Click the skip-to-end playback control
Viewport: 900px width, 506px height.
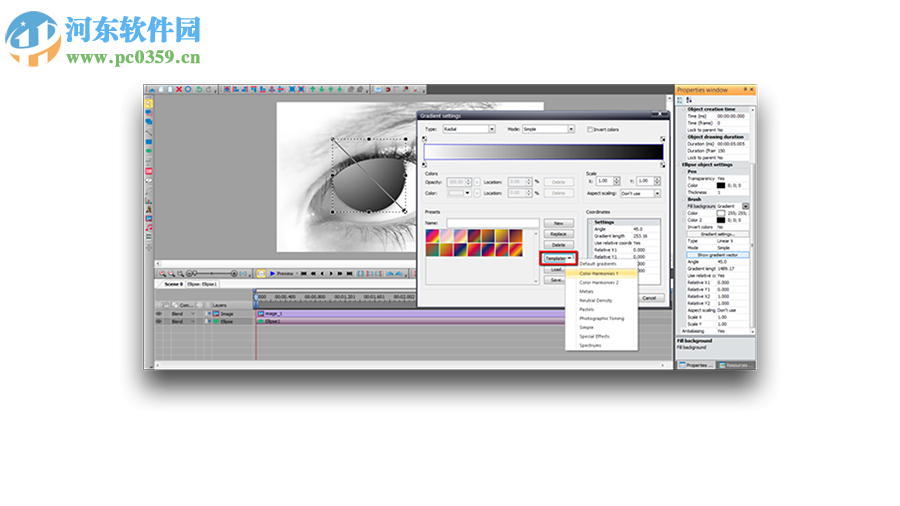pos(349,274)
